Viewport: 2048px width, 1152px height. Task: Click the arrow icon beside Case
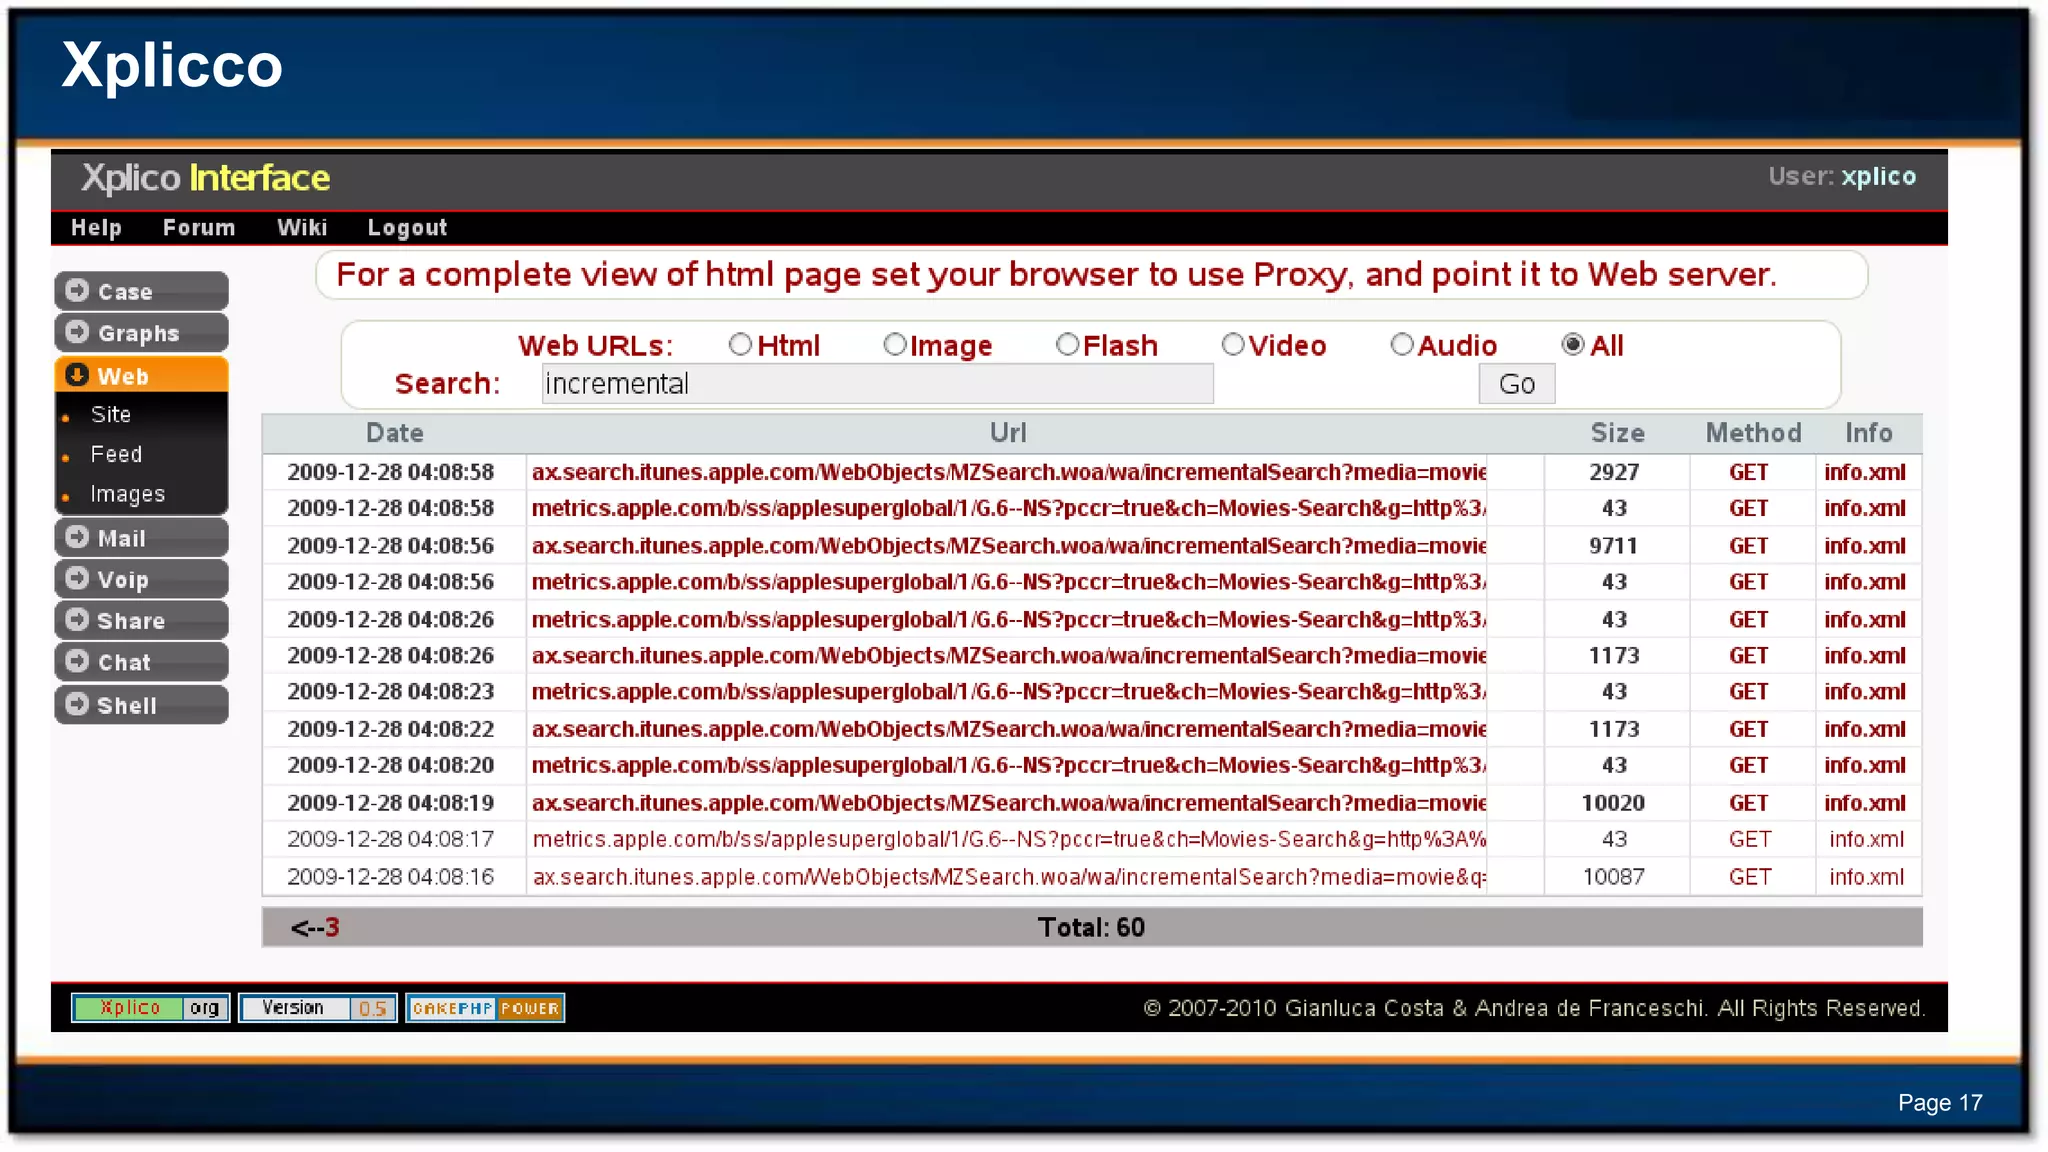tap(77, 291)
